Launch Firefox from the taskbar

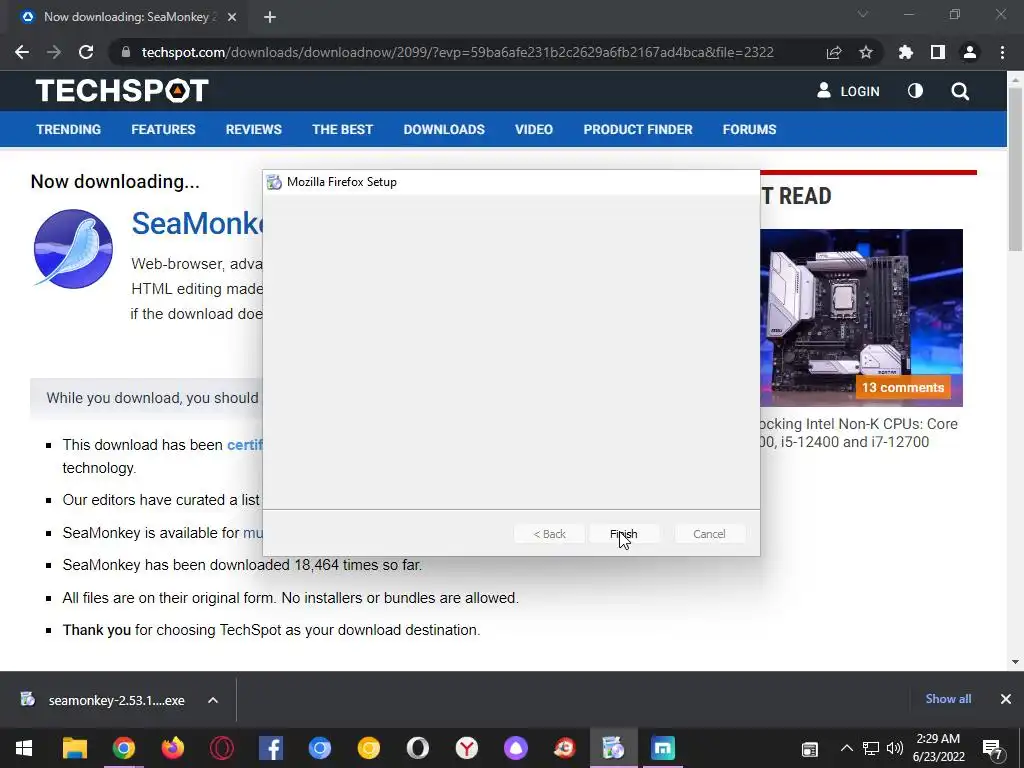click(172, 748)
